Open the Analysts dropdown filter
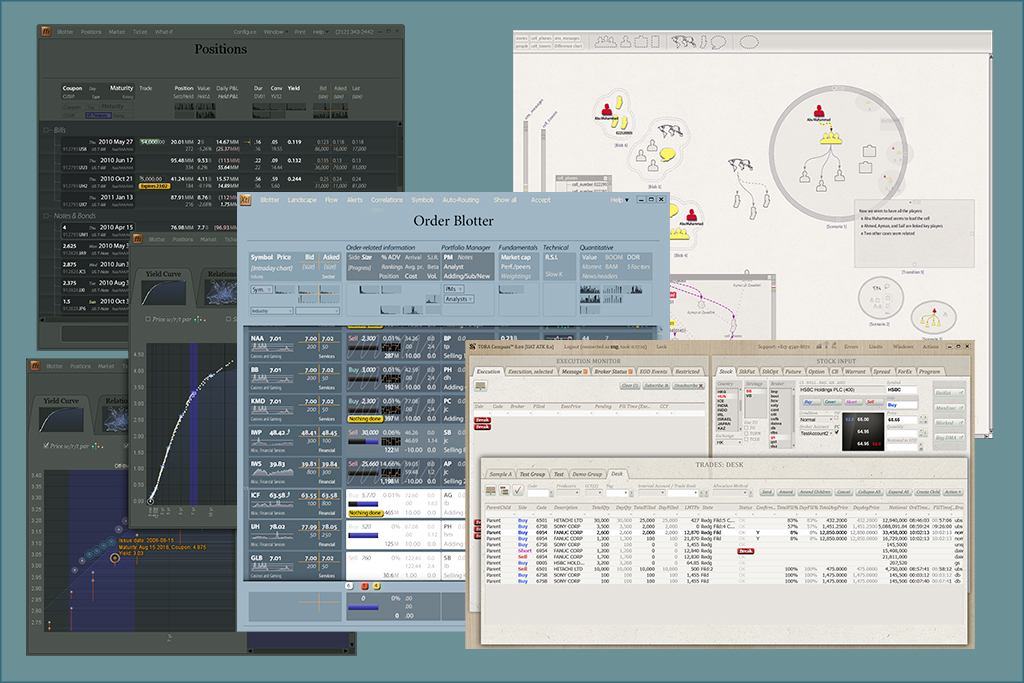This screenshot has height=683, width=1024. [457, 299]
